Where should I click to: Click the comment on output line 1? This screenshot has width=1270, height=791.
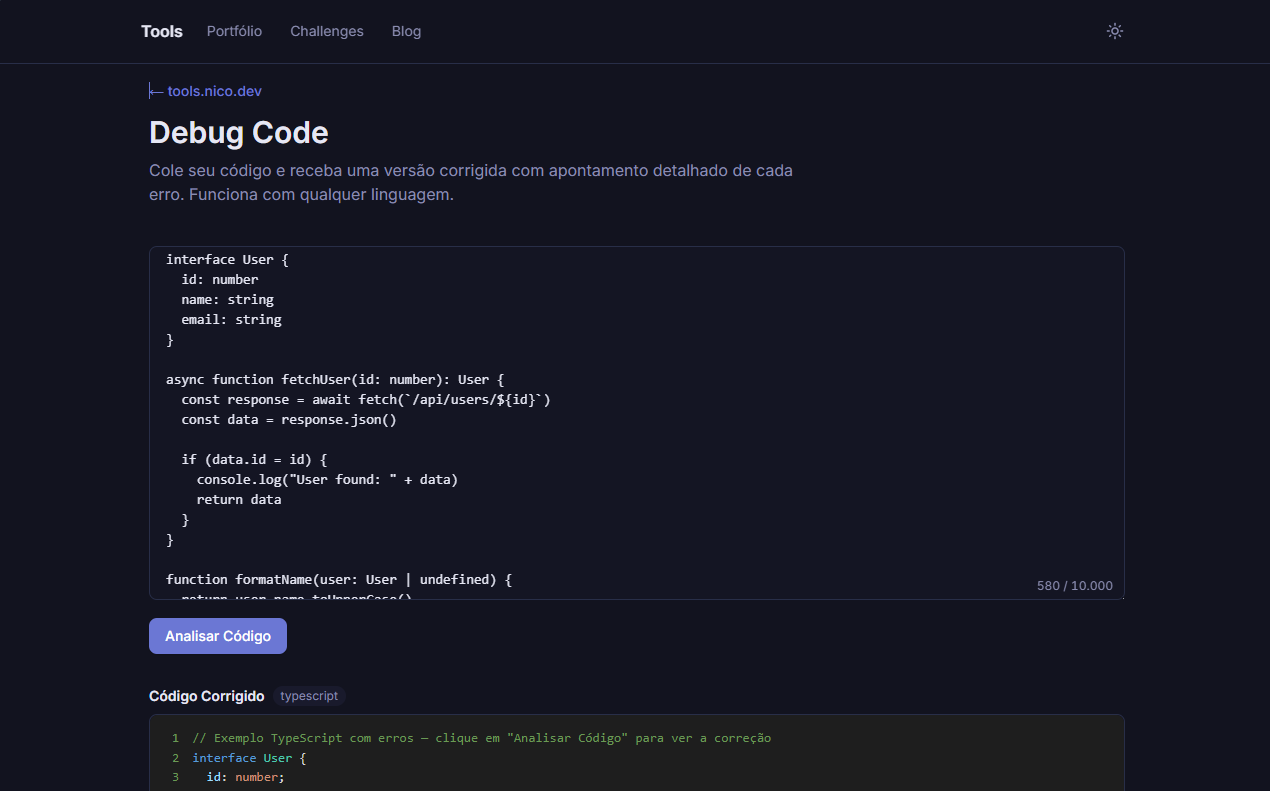(x=482, y=738)
